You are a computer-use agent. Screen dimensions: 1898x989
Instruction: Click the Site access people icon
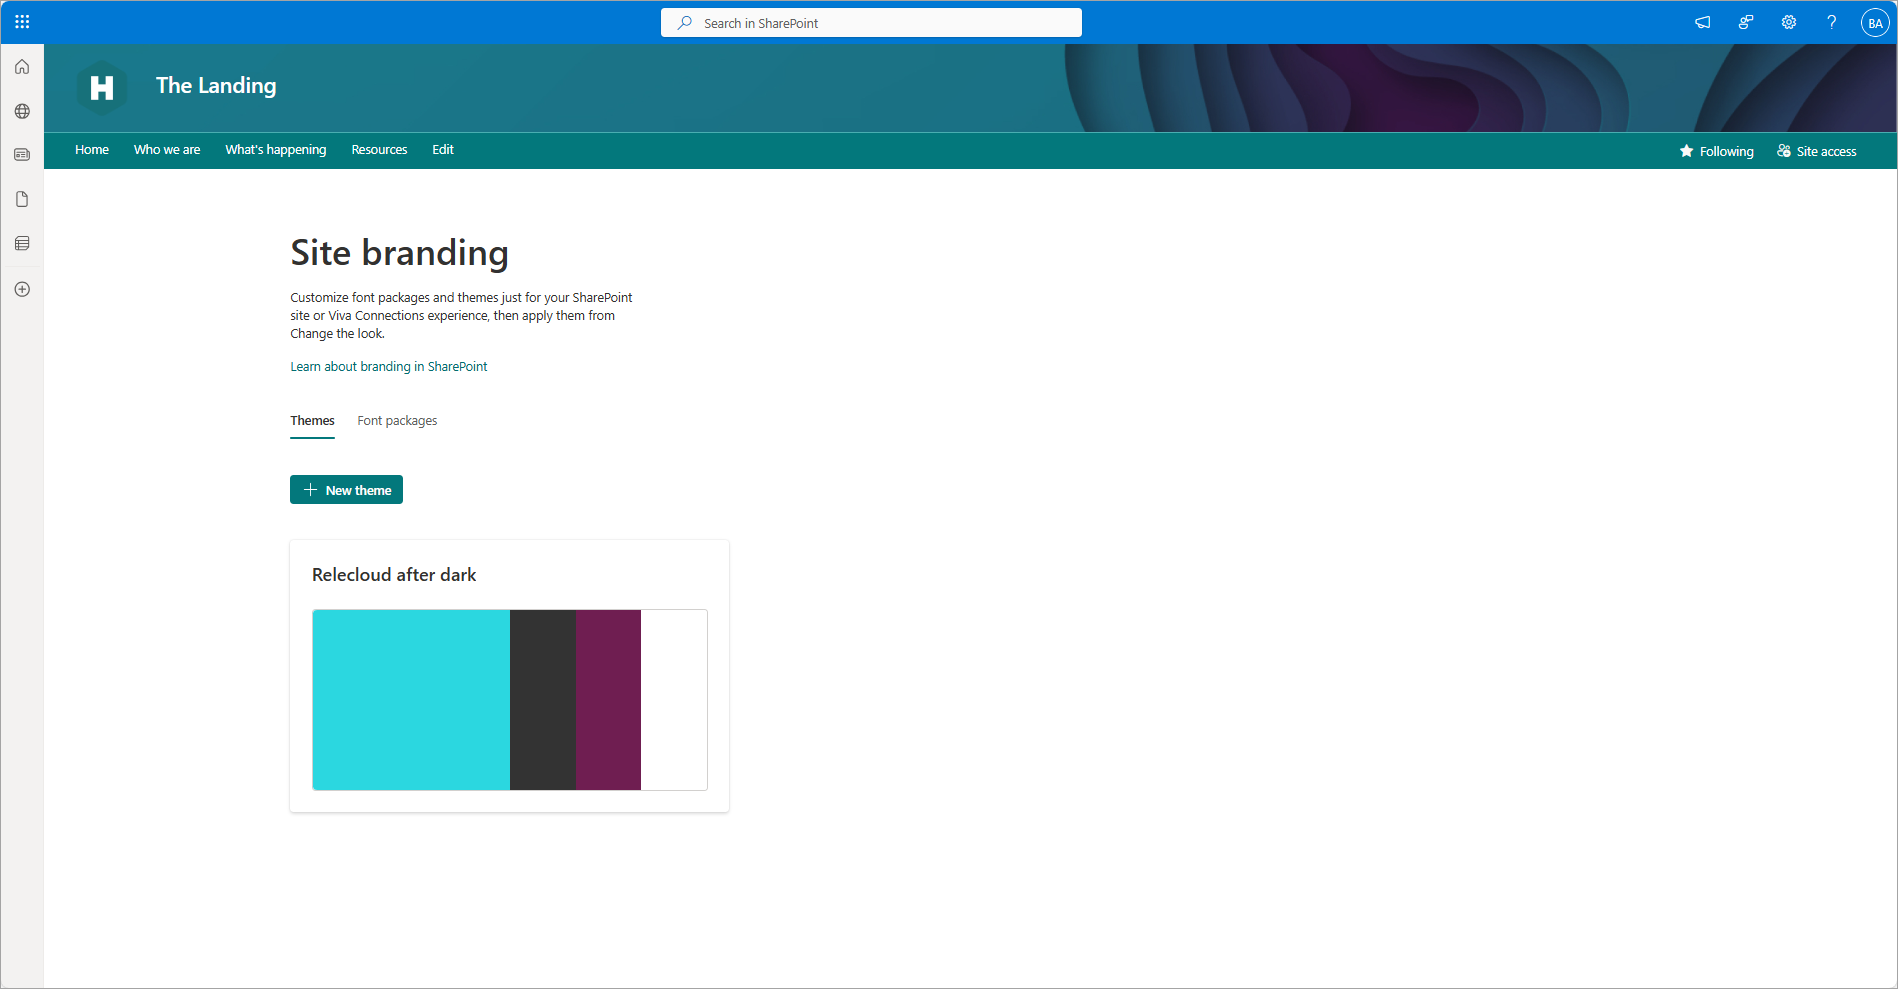[1784, 151]
